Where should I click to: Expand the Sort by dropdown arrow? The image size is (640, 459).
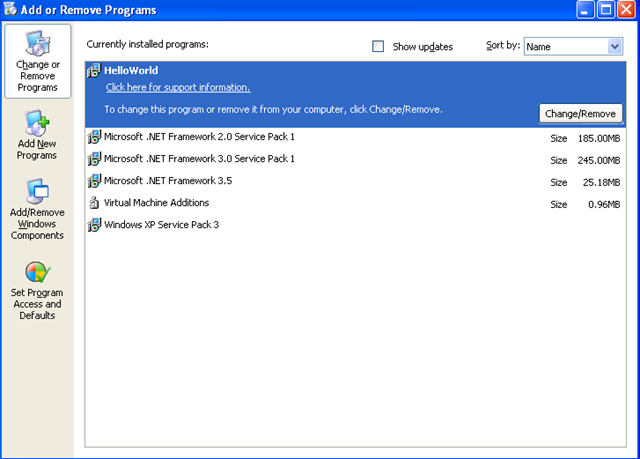tap(614, 46)
